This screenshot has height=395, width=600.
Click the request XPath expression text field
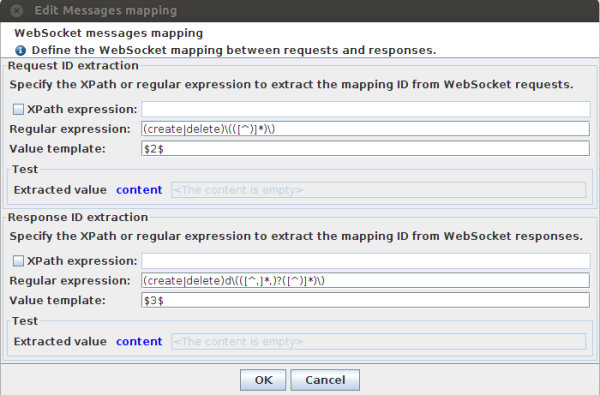[366, 109]
